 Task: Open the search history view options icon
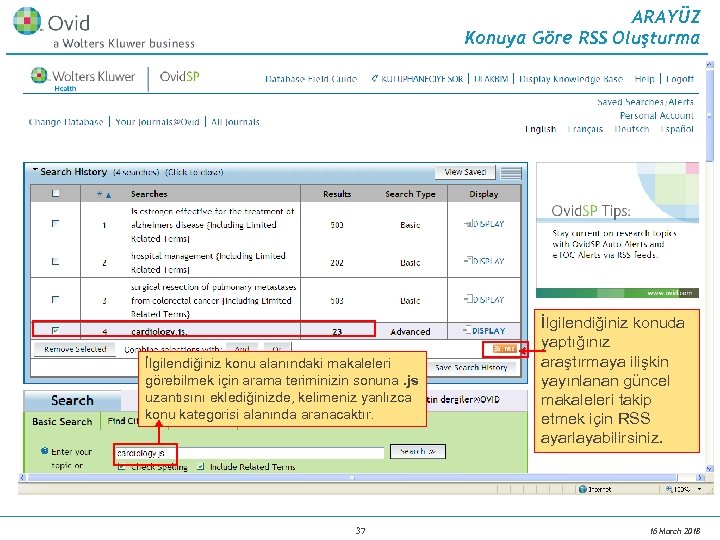tap(511, 173)
